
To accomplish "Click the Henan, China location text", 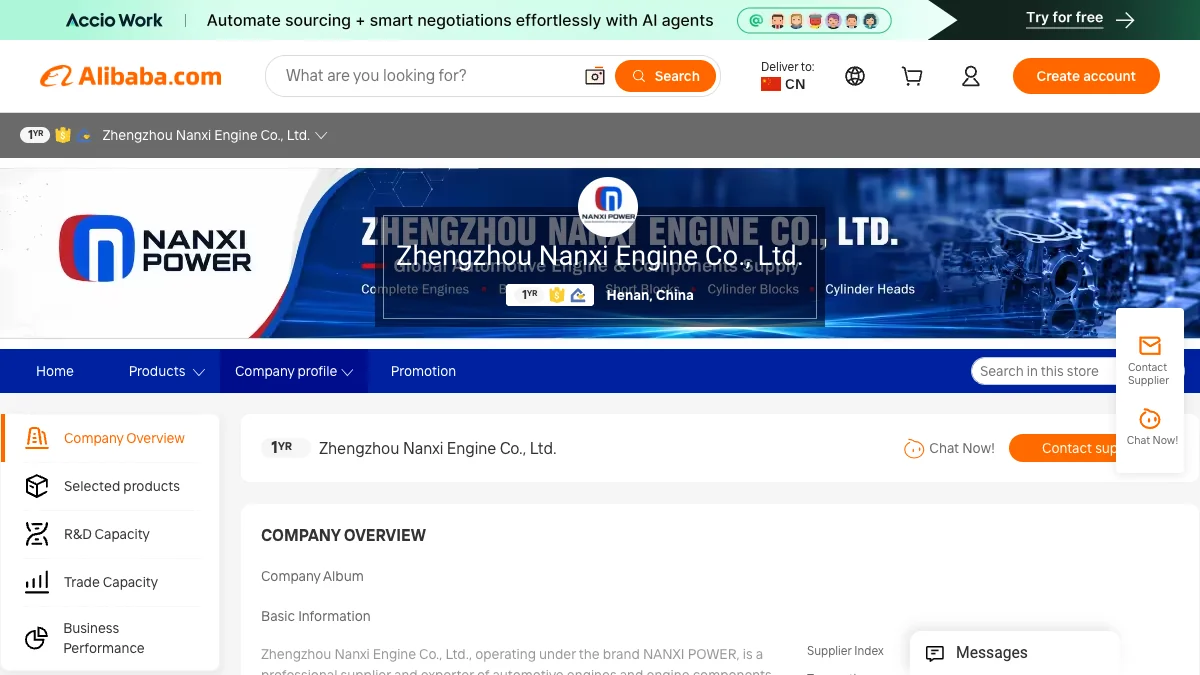I will tap(650, 295).
